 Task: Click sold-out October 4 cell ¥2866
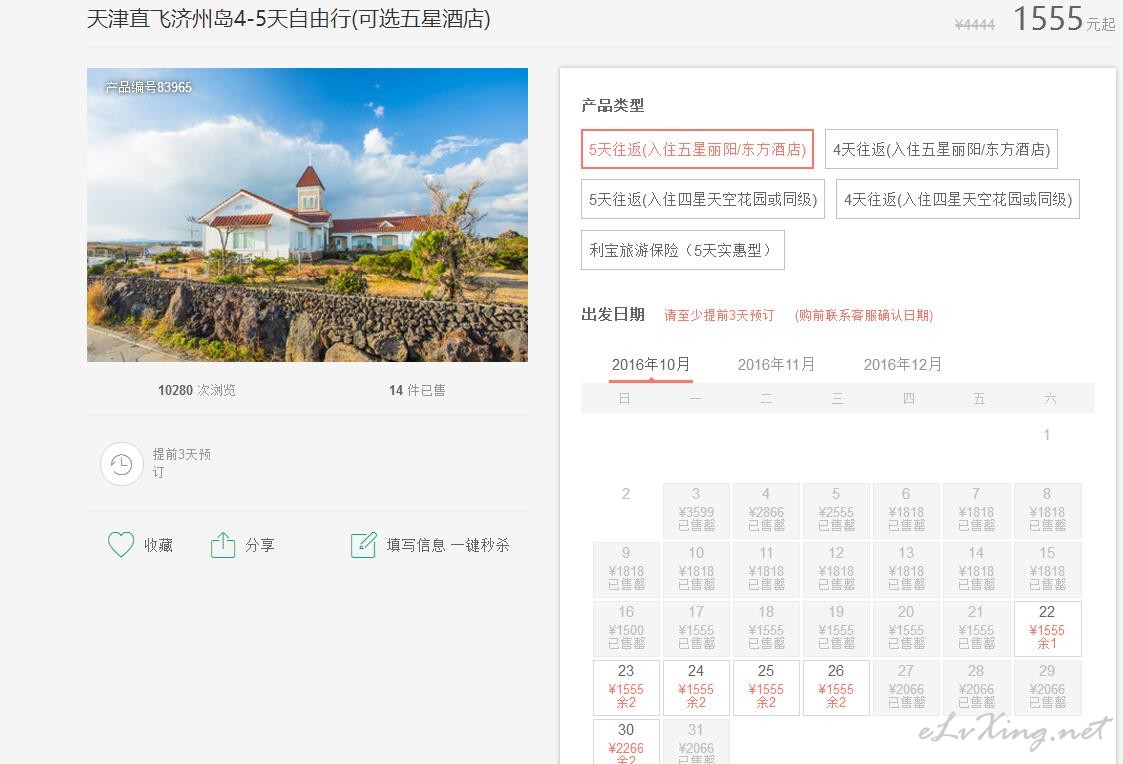[x=766, y=511]
